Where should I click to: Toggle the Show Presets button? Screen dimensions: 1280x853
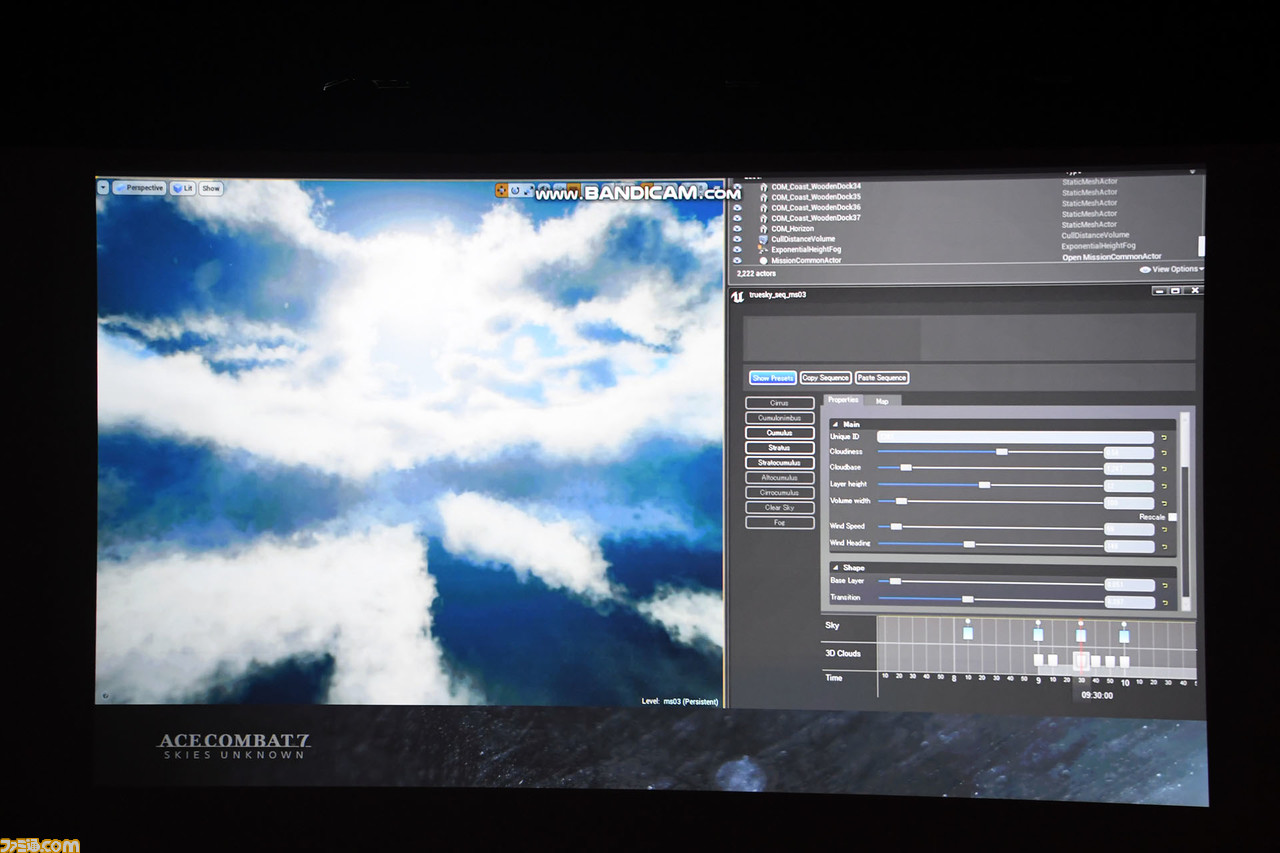point(773,378)
